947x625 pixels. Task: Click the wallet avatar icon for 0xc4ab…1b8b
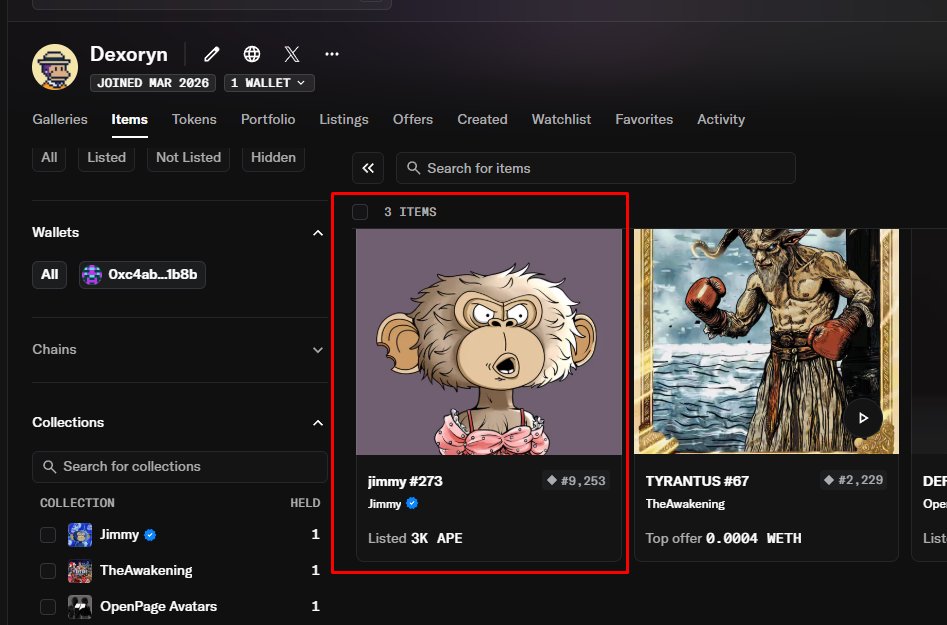tap(92, 275)
